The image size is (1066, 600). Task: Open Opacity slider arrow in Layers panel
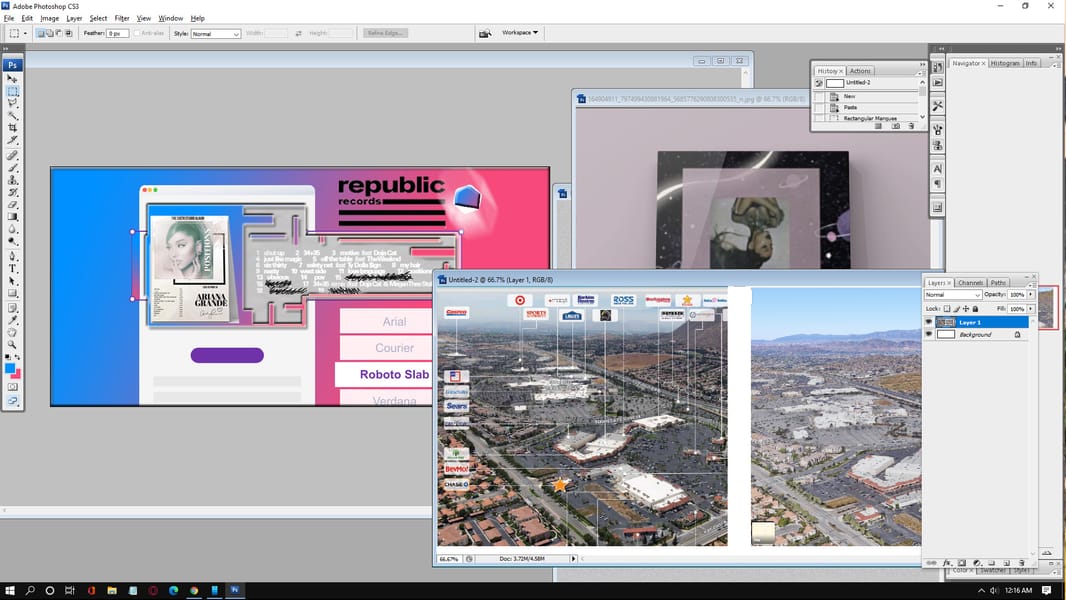1031,295
